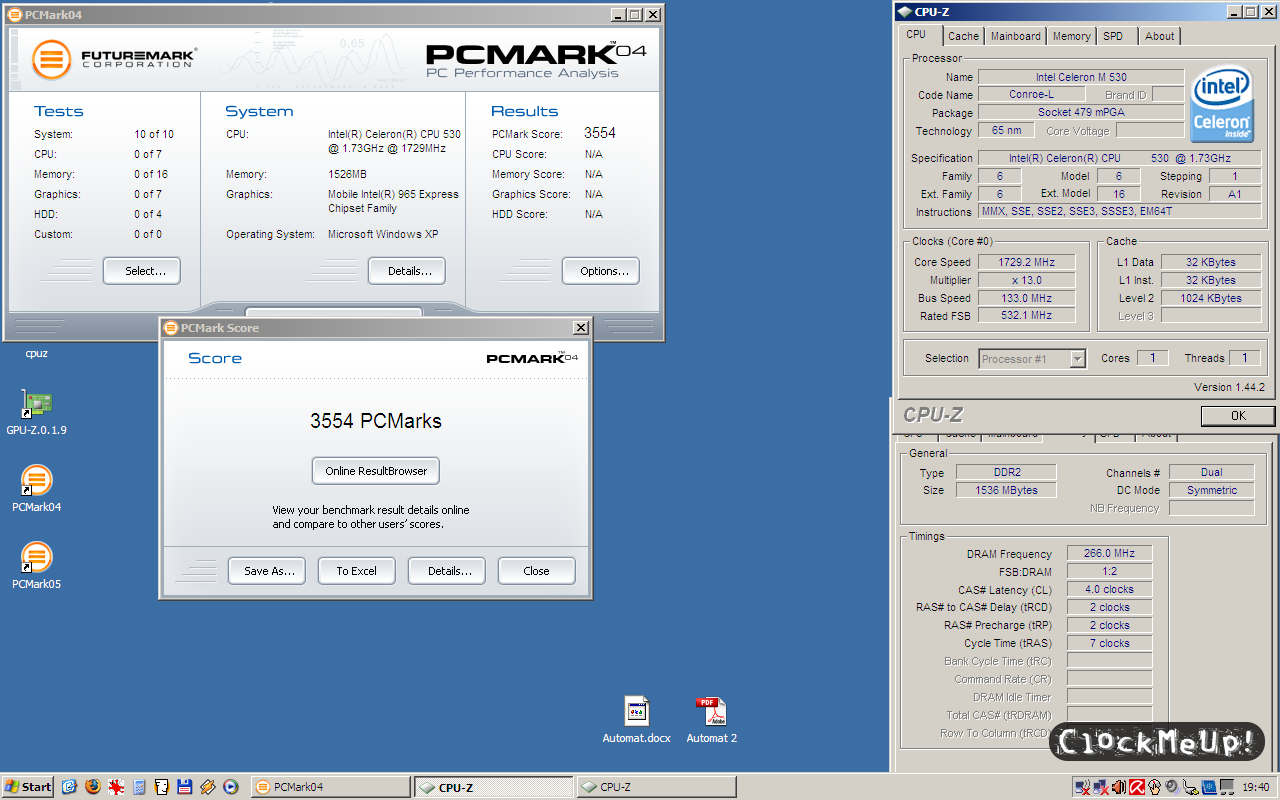Viewport: 1280px width, 800px height.
Task: Click the blue floppy disk quick launch icon
Action: click(184, 787)
